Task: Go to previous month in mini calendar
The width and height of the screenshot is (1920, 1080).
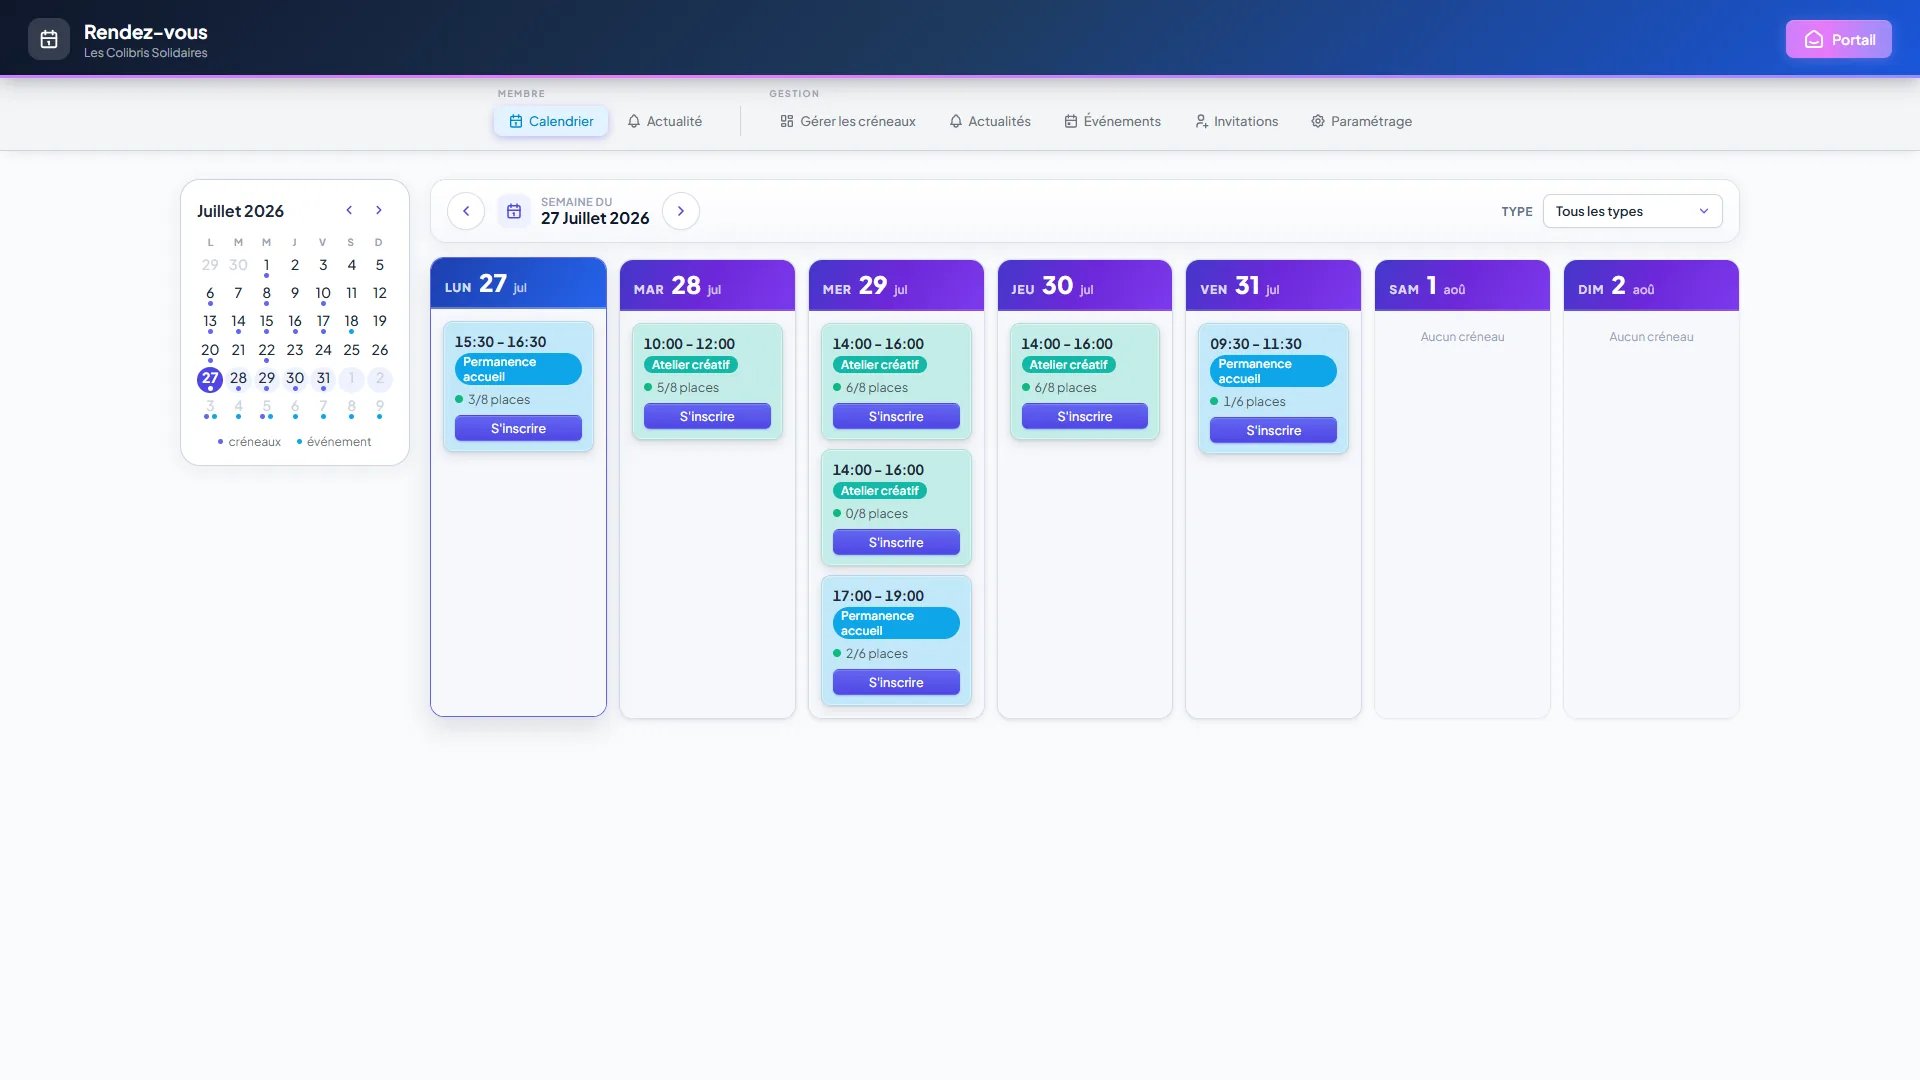Action: coord(349,210)
